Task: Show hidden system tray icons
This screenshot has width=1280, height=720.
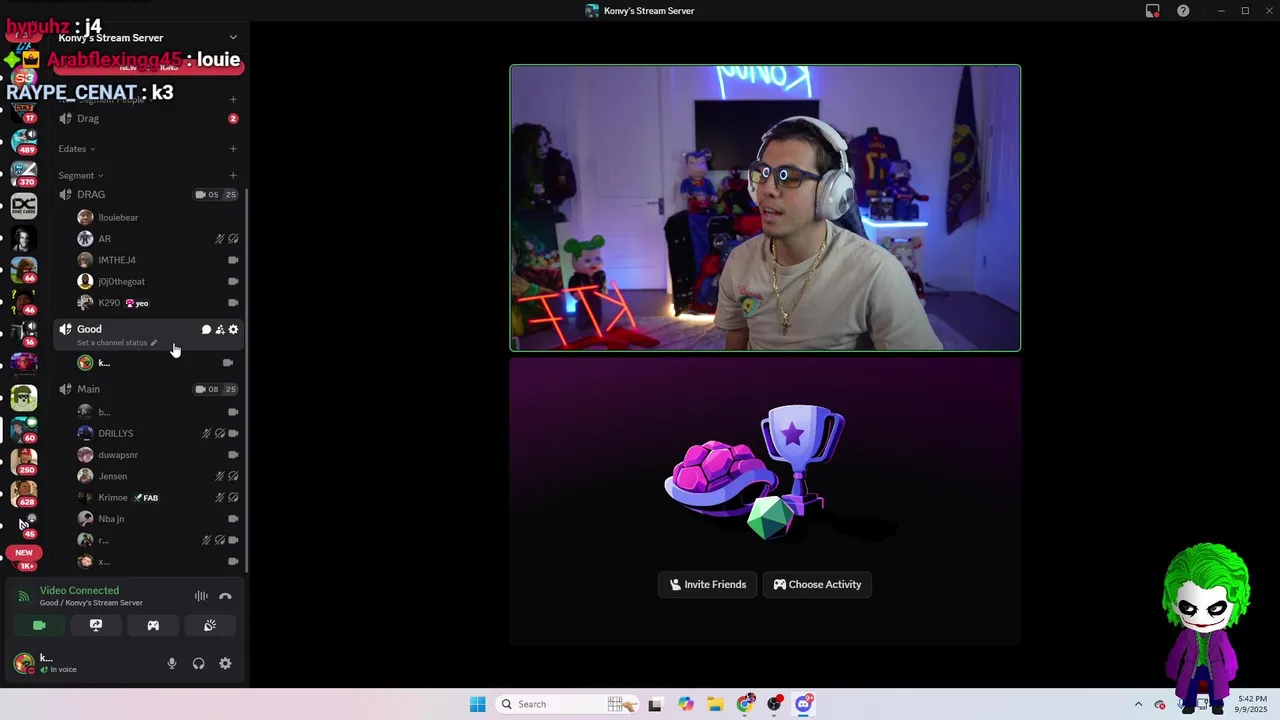Action: (1138, 704)
